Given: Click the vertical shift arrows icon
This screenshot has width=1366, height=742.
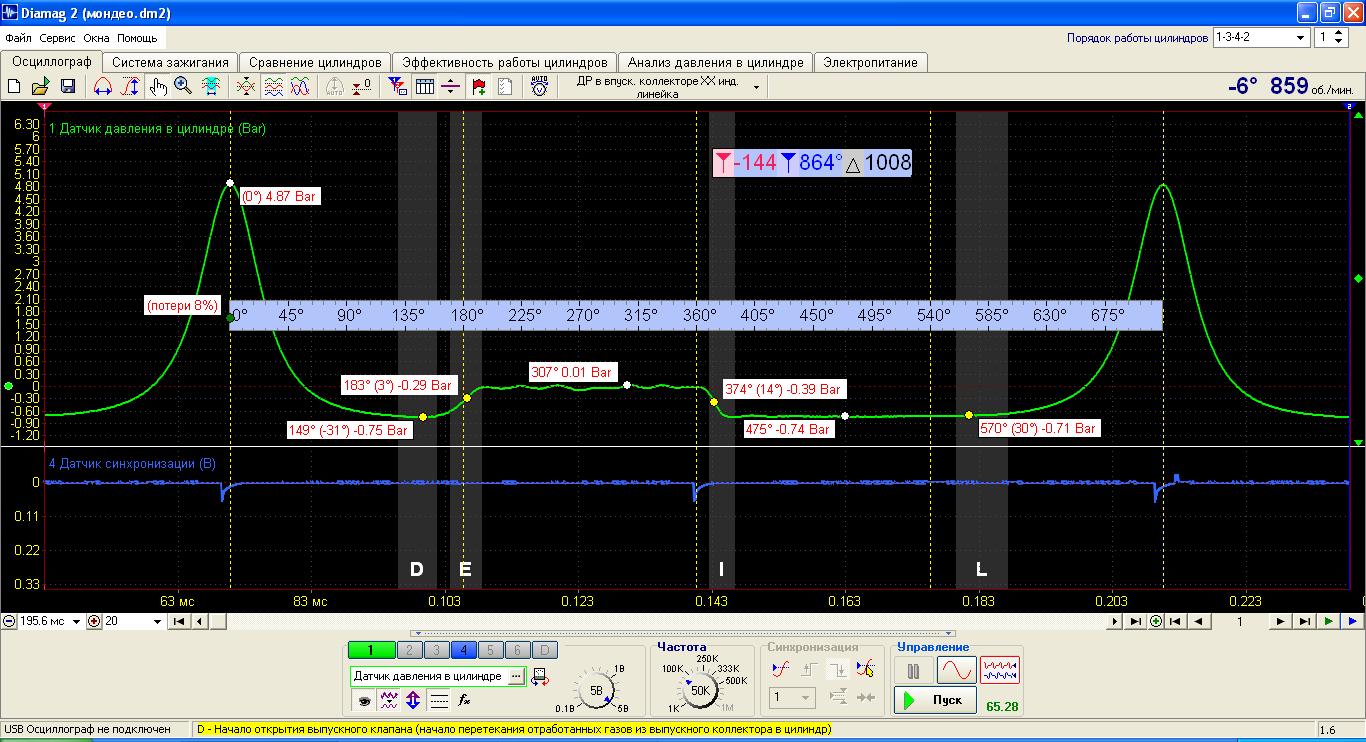Looking at the screenshot, I should point(414,700).
